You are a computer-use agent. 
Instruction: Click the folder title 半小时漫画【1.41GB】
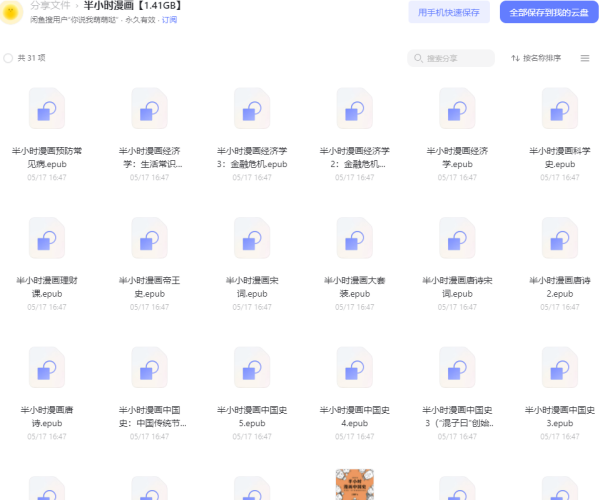tap(132, 6)
